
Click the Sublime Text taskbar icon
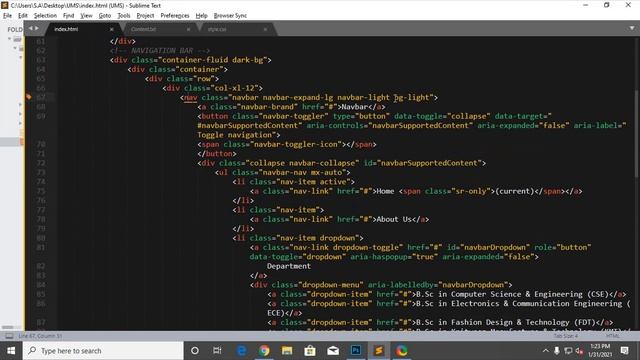point(379,351)
